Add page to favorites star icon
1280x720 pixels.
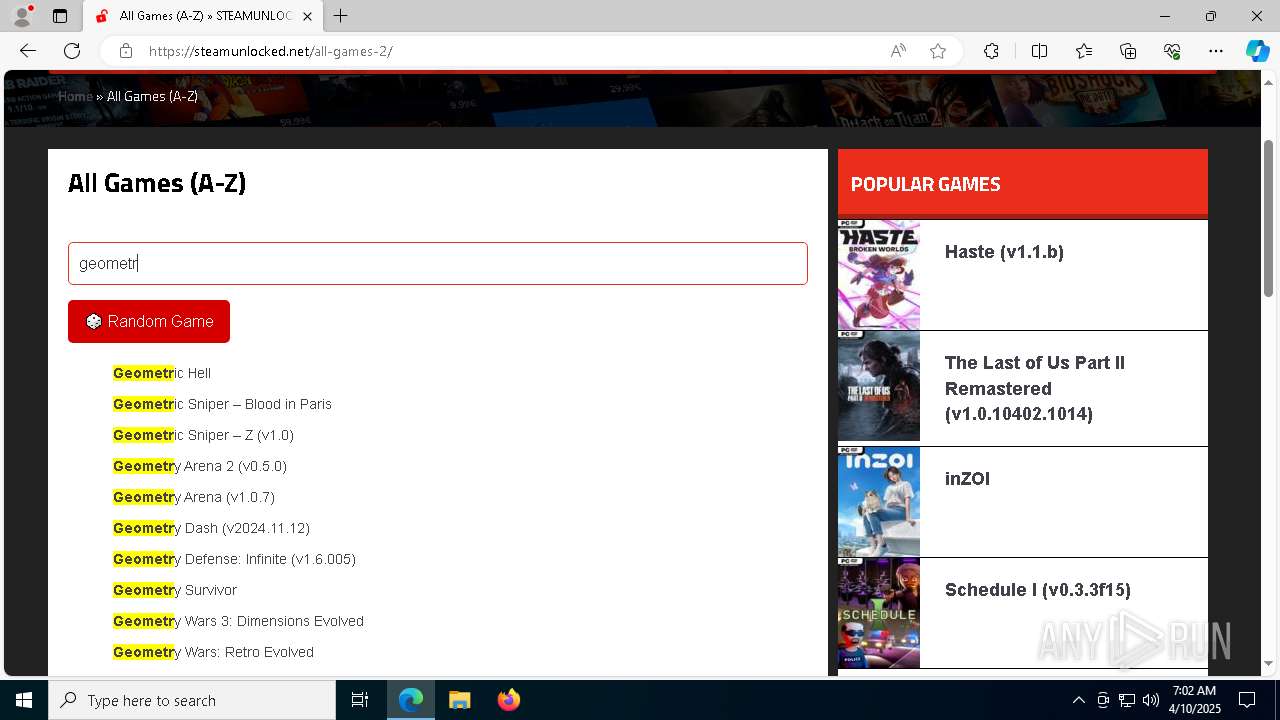938,51
